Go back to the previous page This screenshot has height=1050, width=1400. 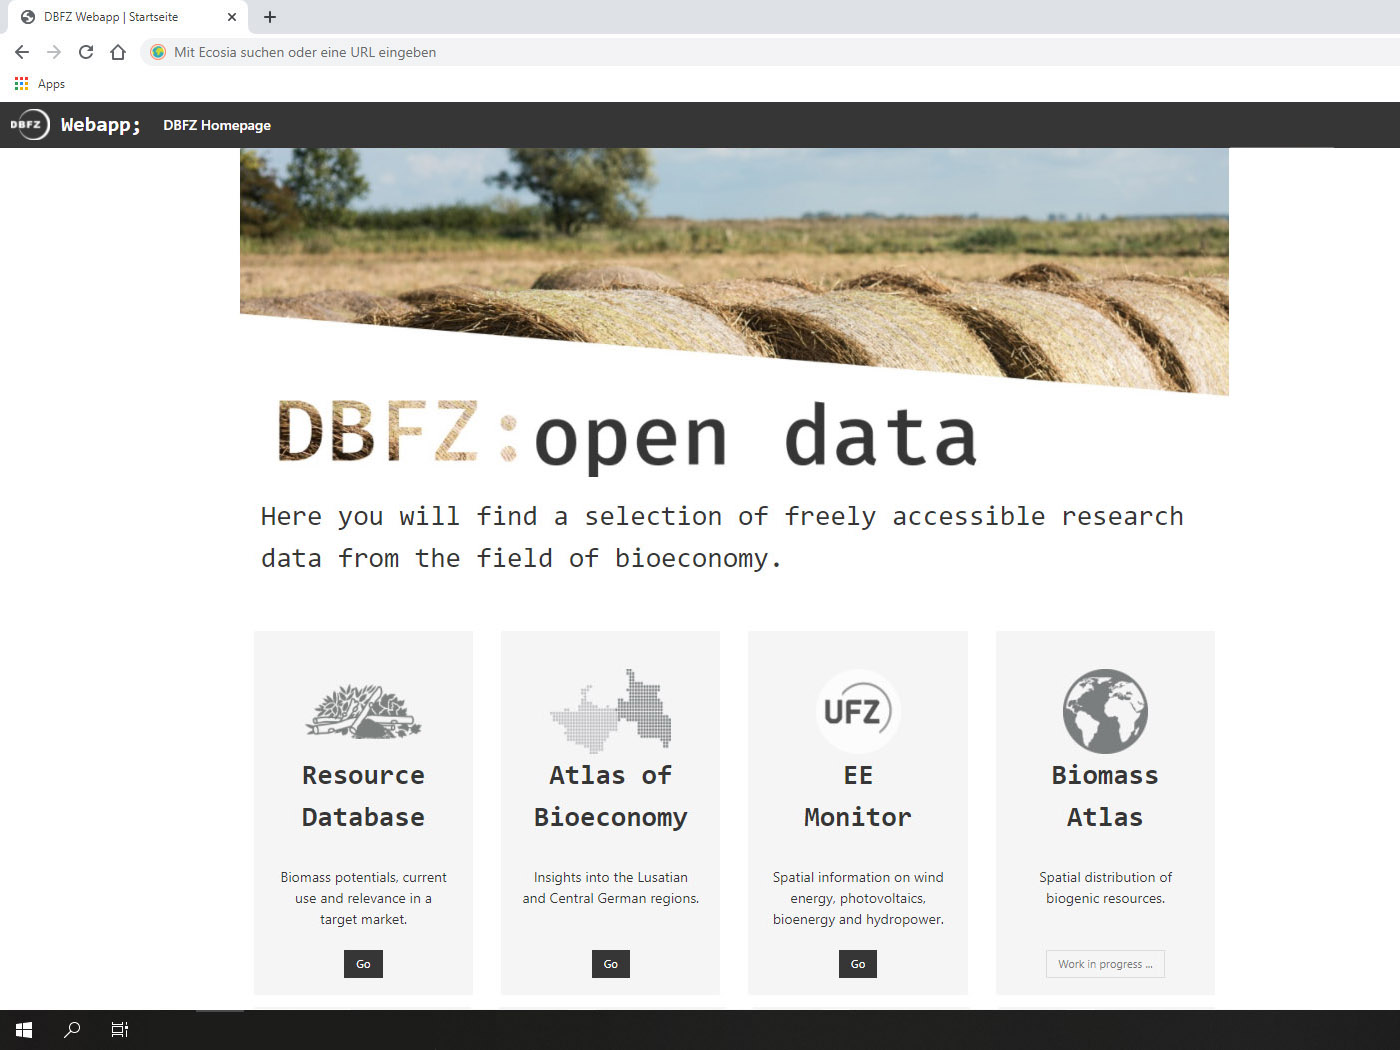pyautogui.click(x=22, y=52)
